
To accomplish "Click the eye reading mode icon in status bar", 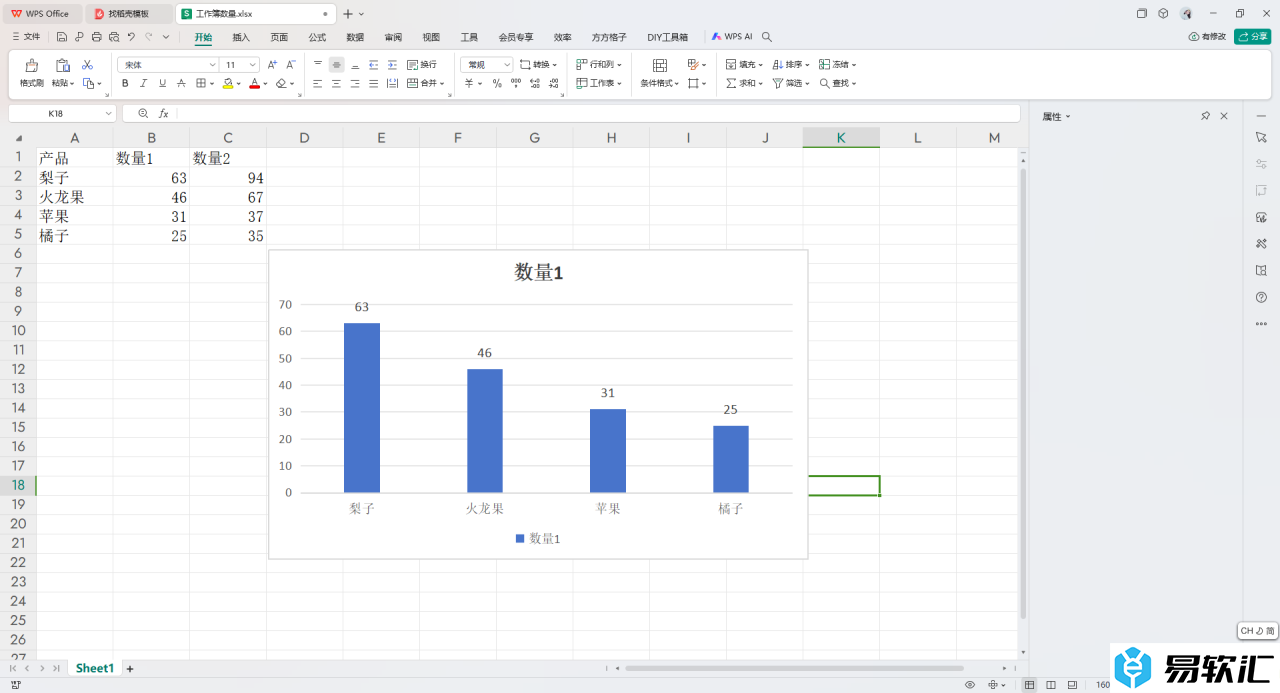I will tap(970, 685).
